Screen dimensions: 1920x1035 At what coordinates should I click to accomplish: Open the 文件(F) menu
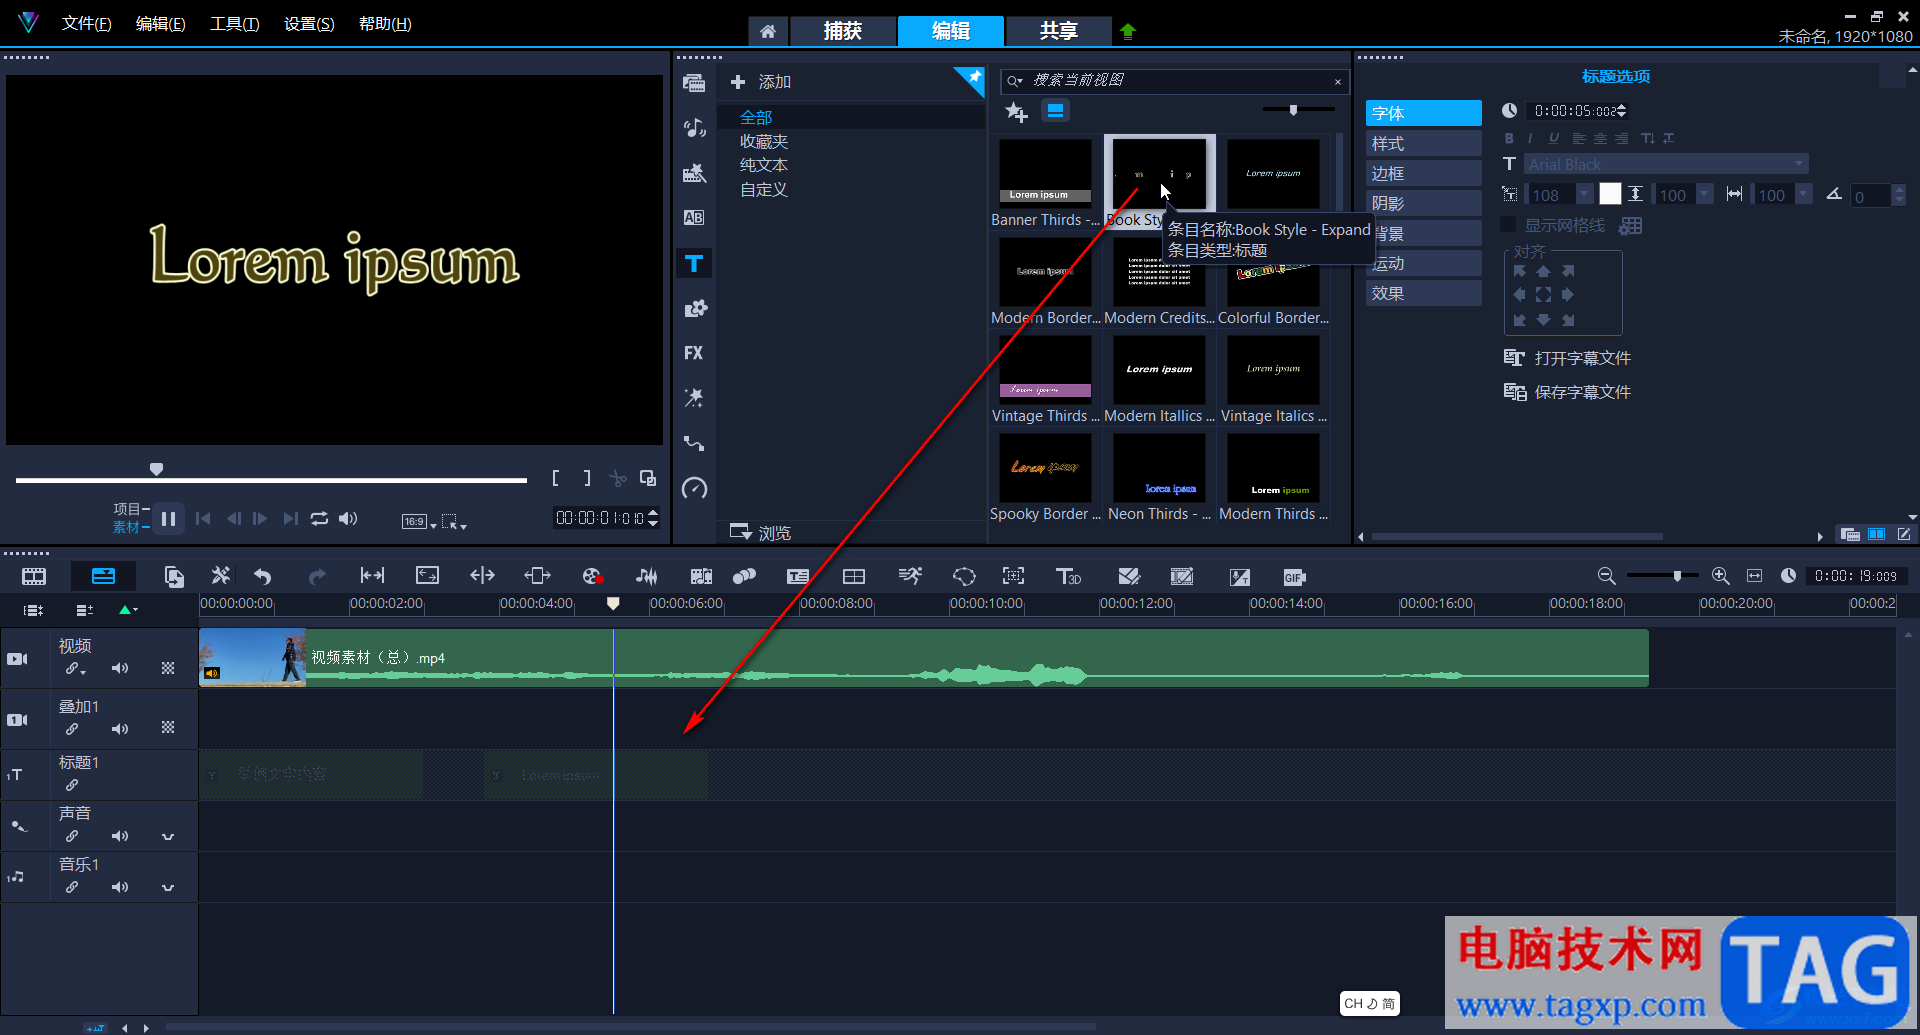(86, 23)
